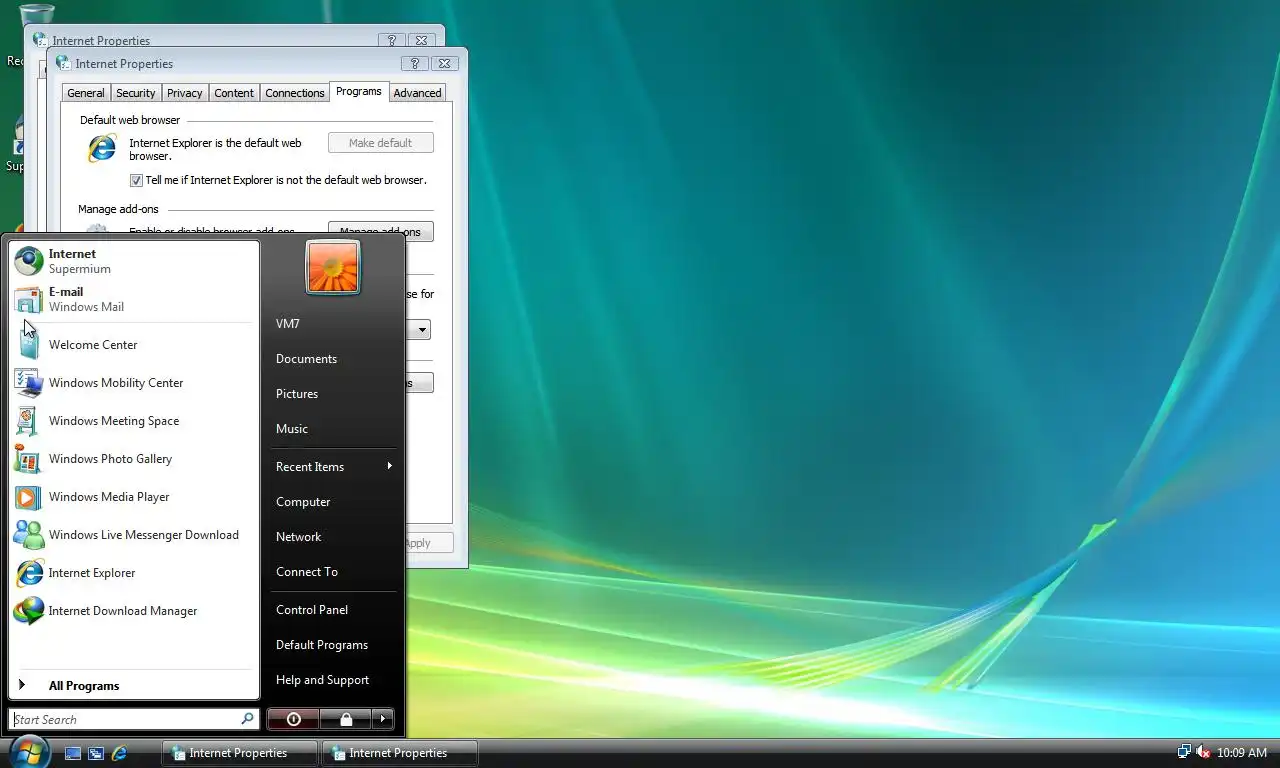Lock the computer with the padlock button
The height and width of the screenshot is (768, 1280).
345,719
